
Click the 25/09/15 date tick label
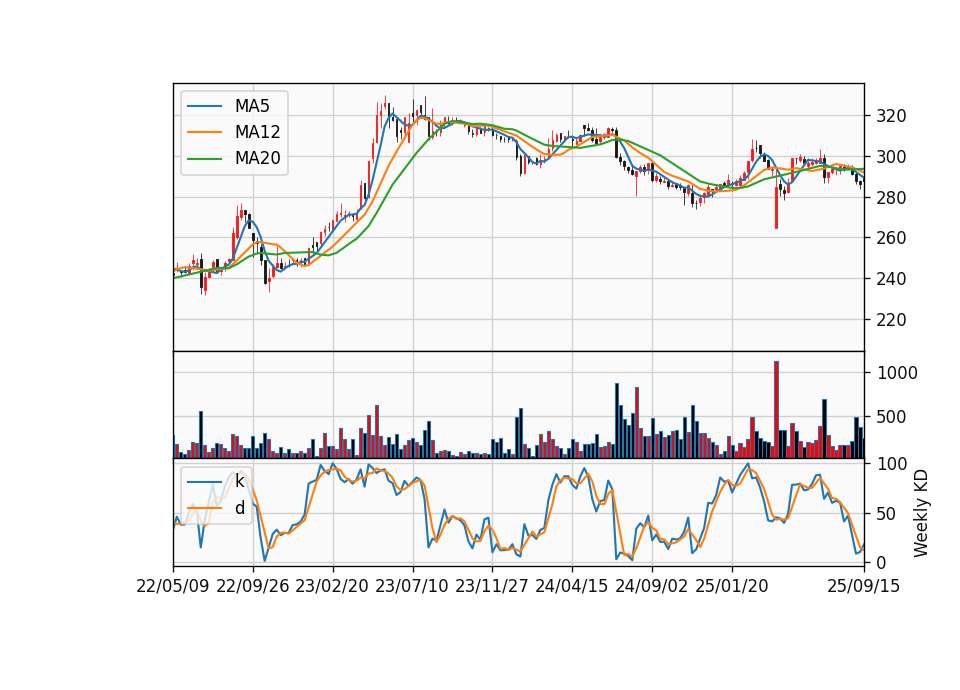(x=864, y=586)
